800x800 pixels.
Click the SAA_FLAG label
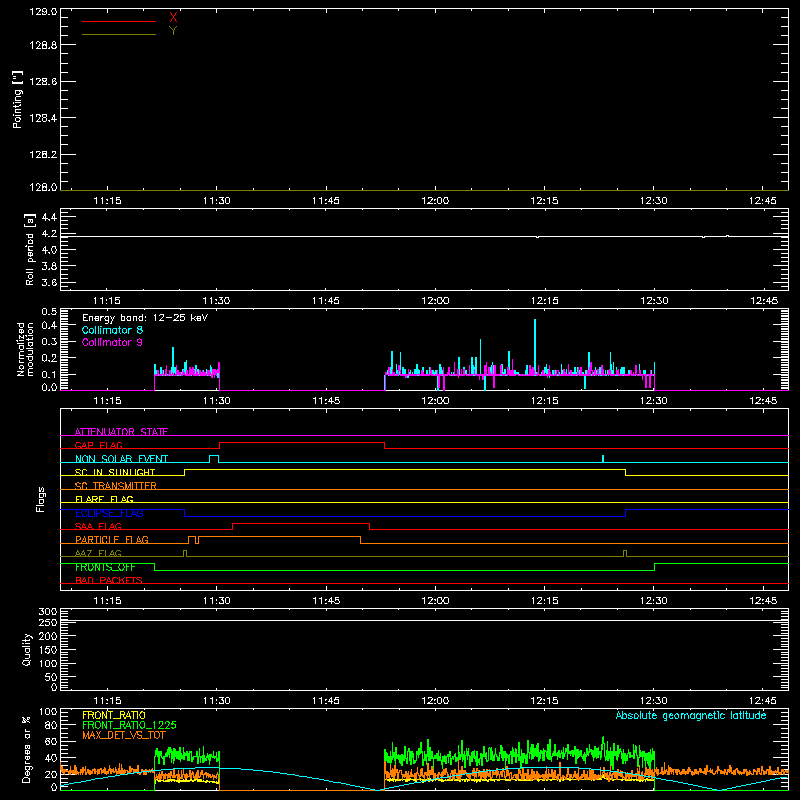(98, 526)
